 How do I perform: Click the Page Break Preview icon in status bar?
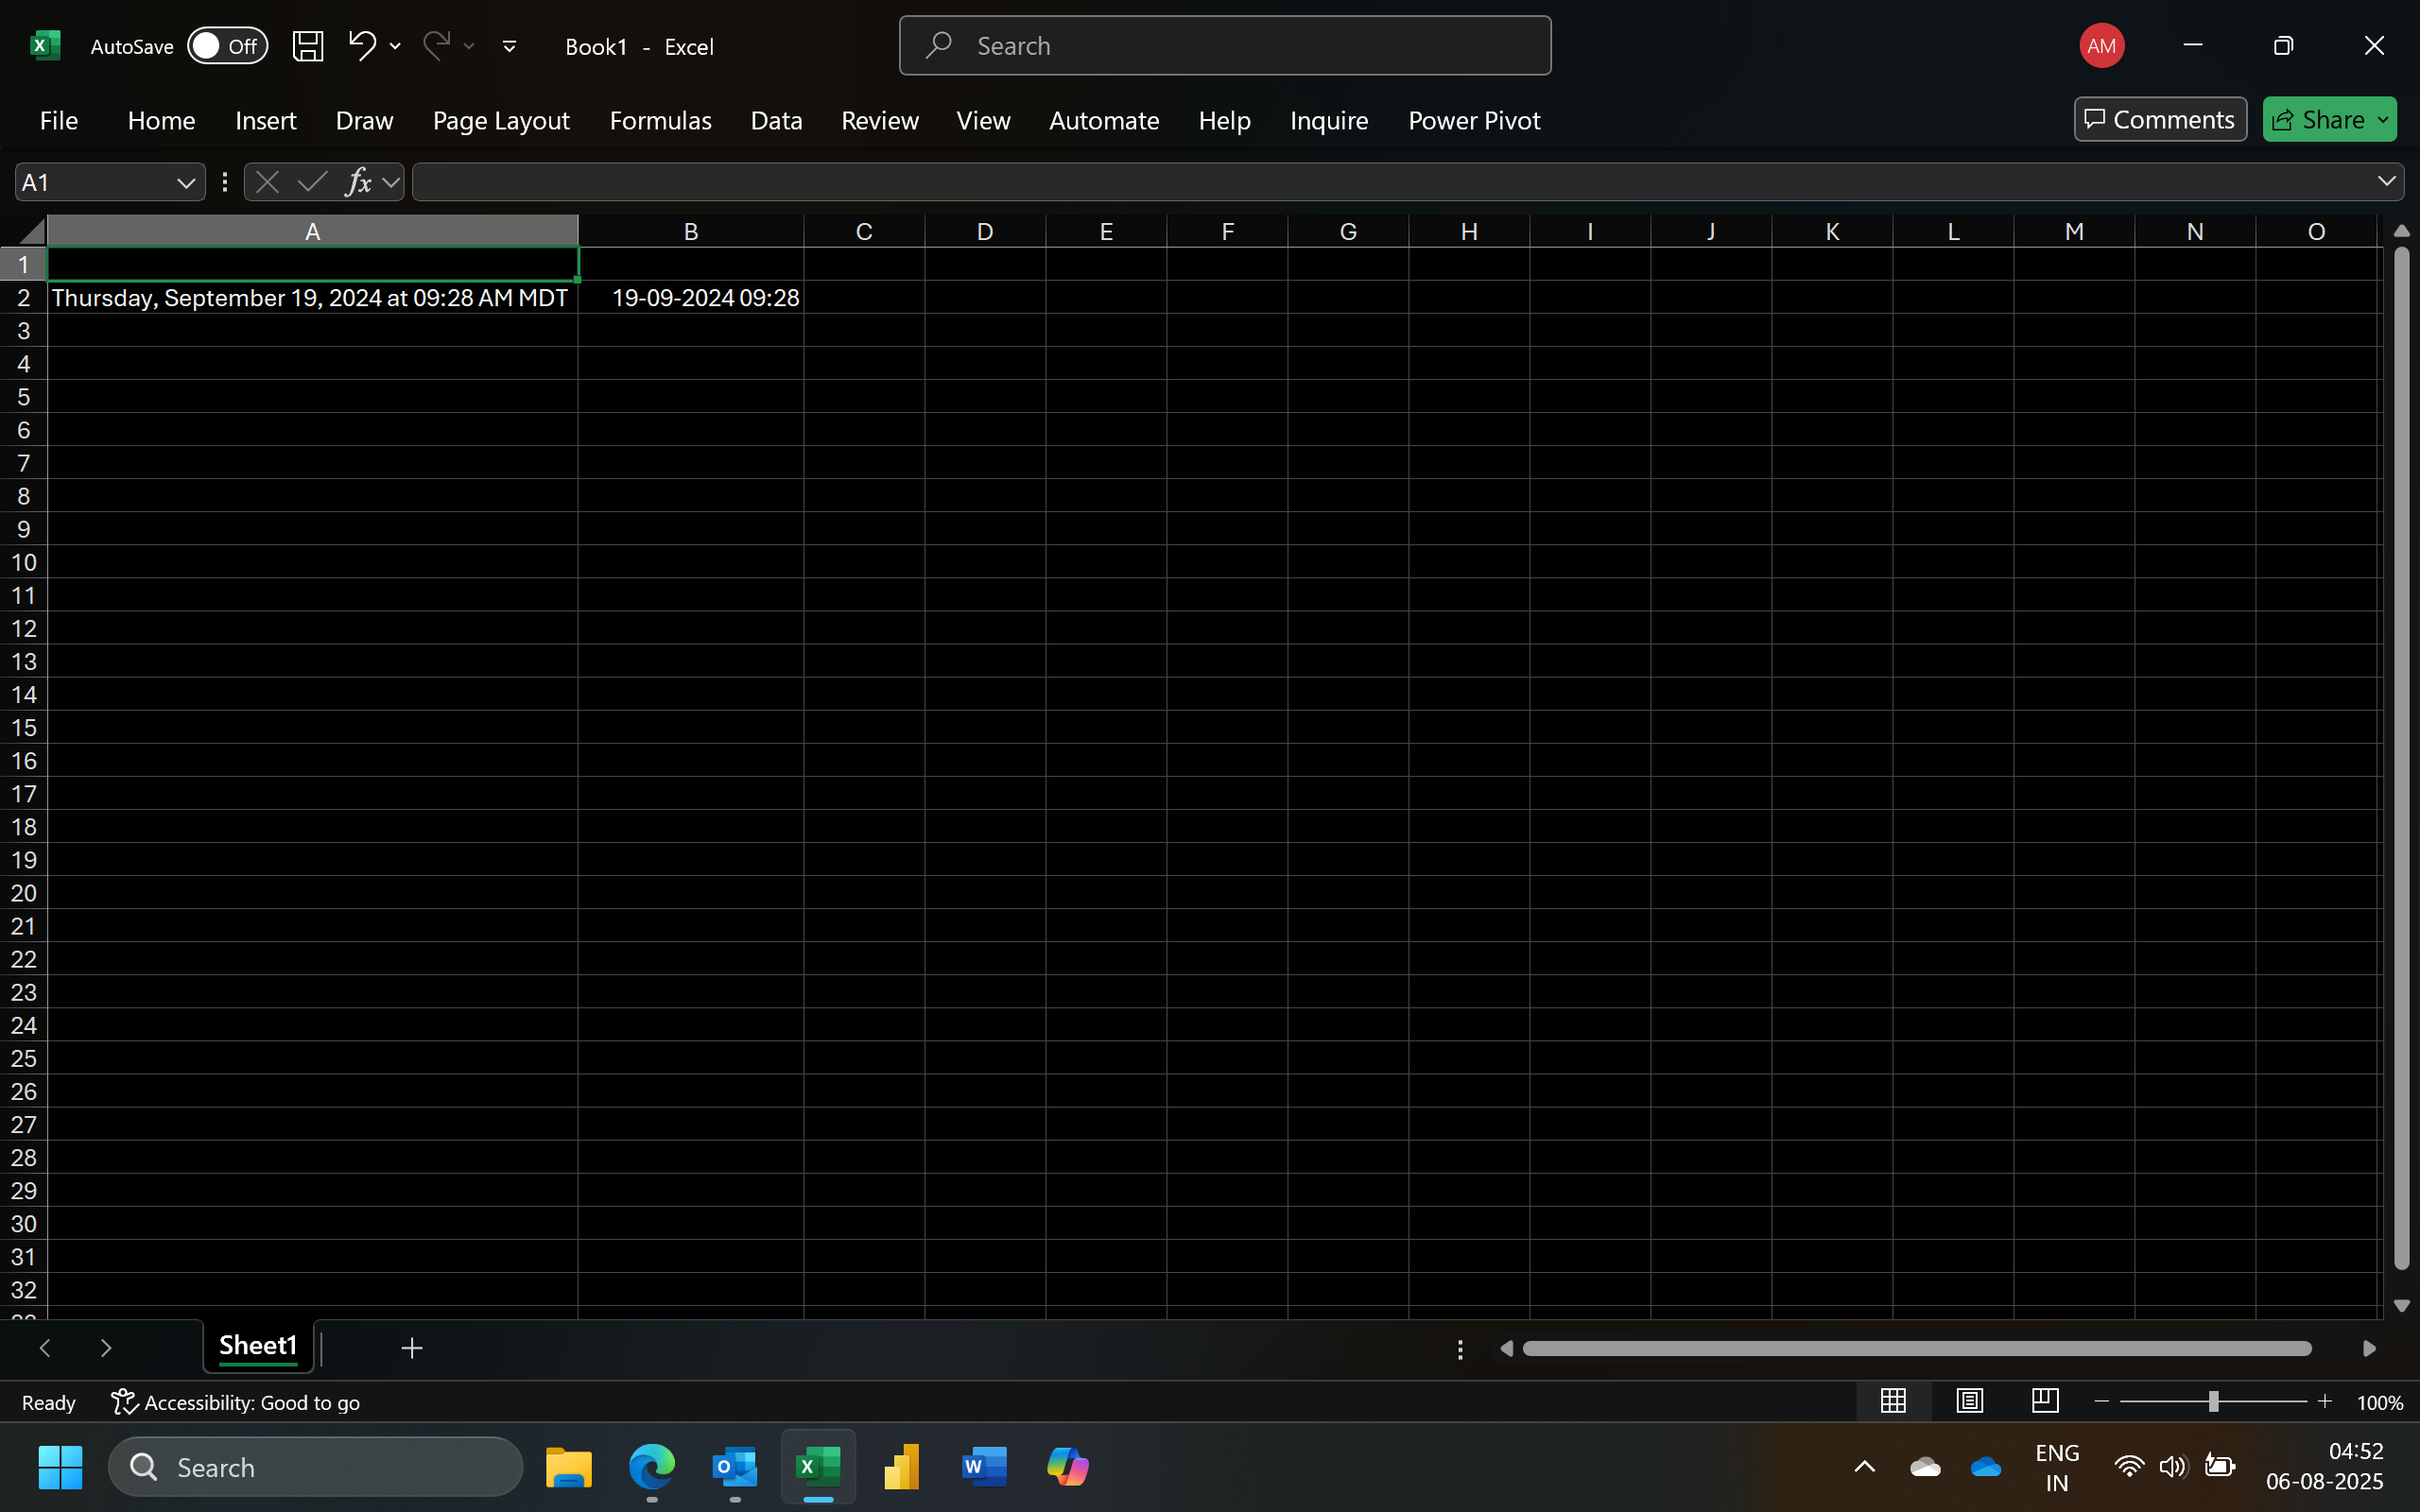pyautogui.click(x=2044, y=1401)
